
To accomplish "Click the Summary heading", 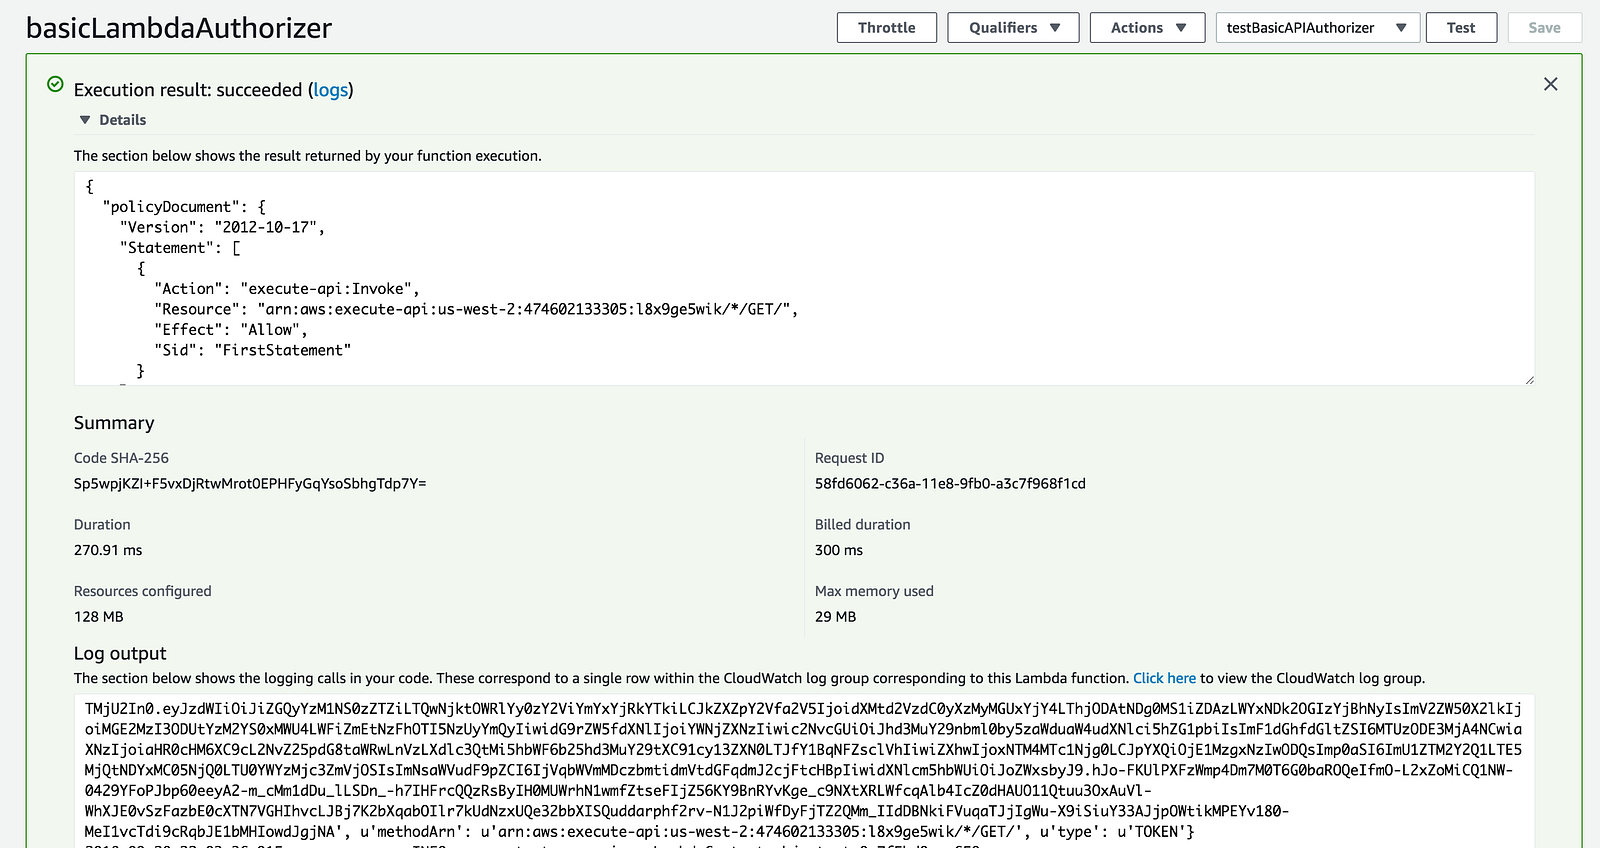I will tap(114, 423).
